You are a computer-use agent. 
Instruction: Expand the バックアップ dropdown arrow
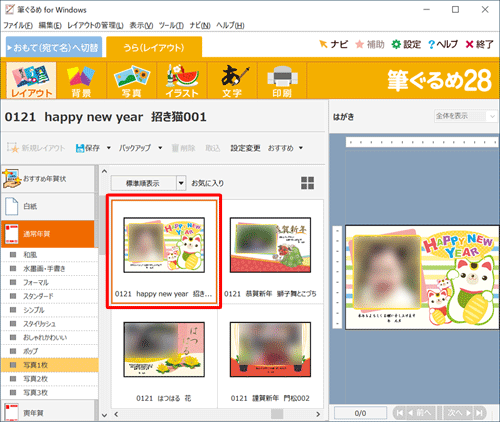point(160,148)
